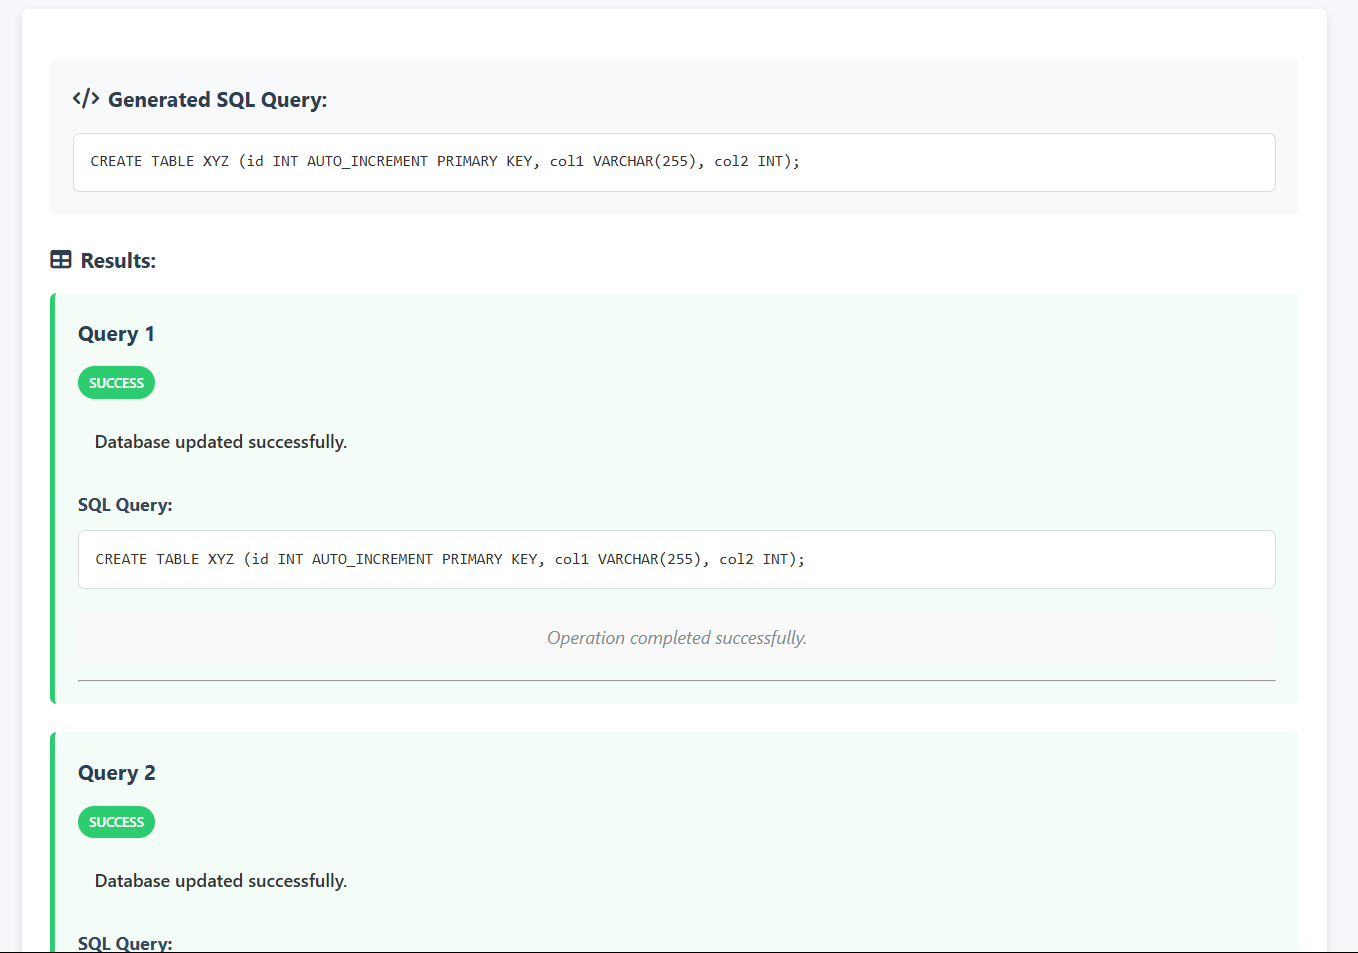
Task: Click Query 2's Database updated successfully message
Action: [x=221, y=881]
